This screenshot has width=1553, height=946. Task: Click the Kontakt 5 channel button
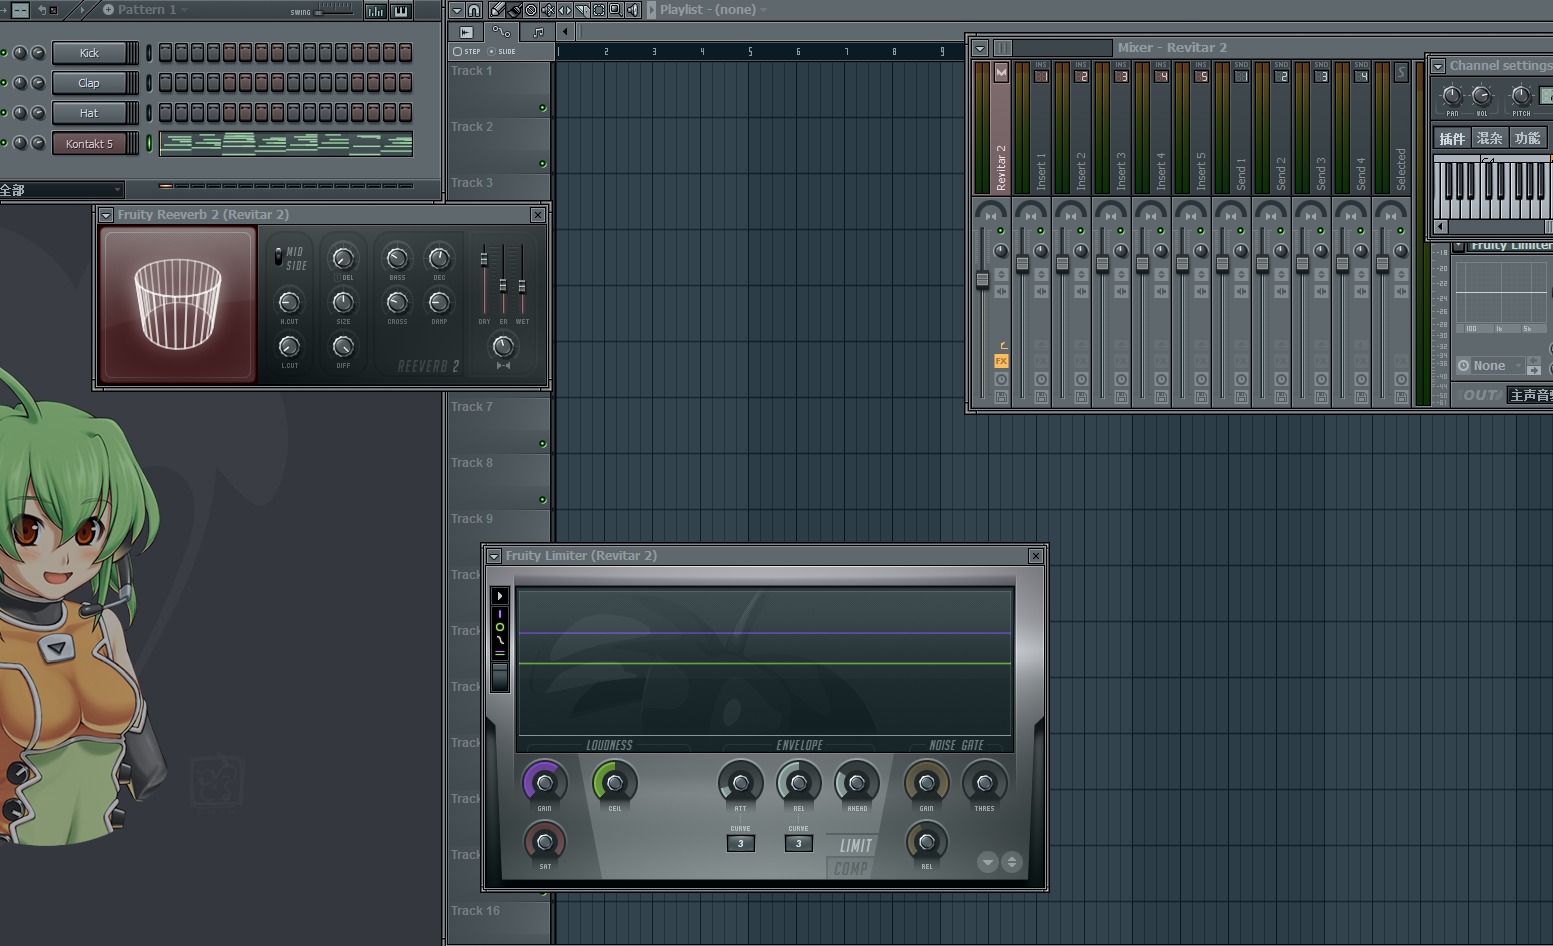[90, 143]
